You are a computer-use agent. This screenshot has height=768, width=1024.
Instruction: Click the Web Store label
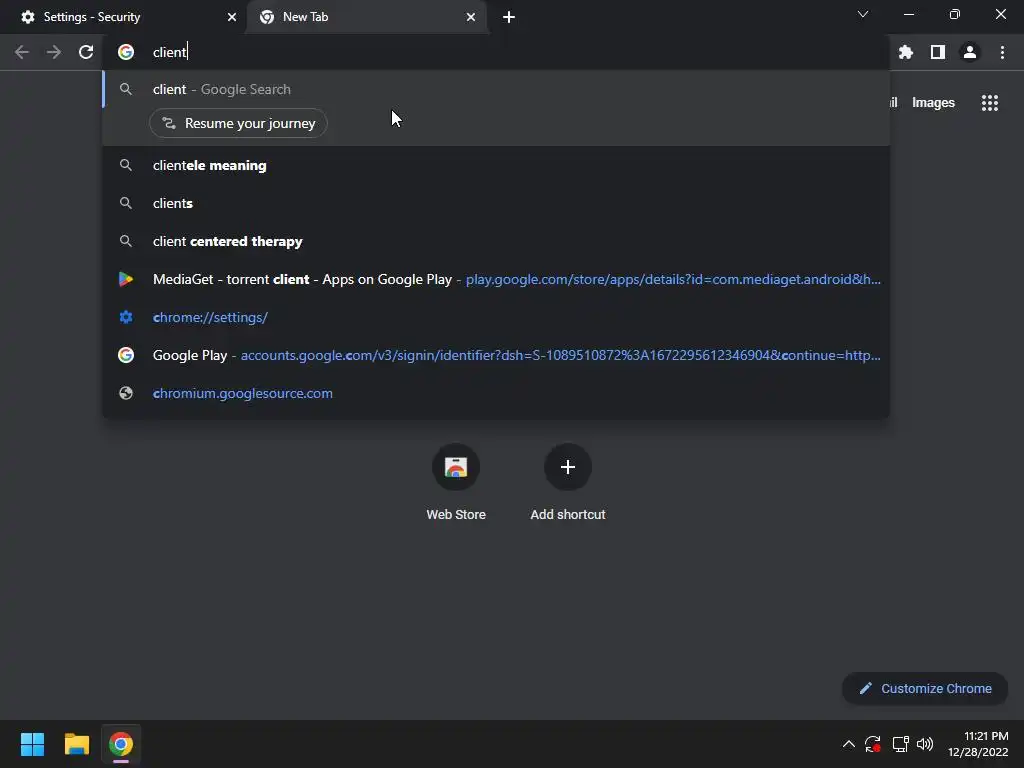(x=456, y=515)
